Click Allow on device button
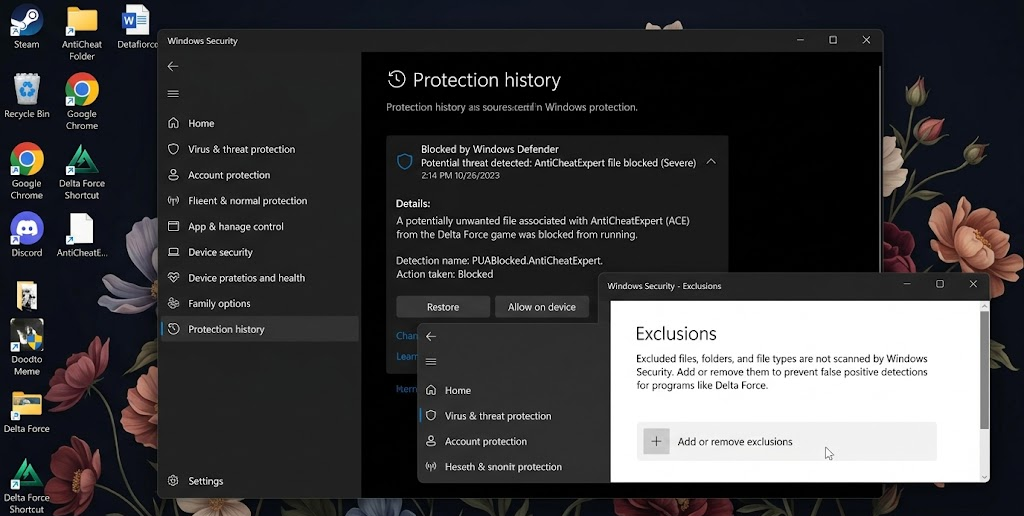 point(541,306)
